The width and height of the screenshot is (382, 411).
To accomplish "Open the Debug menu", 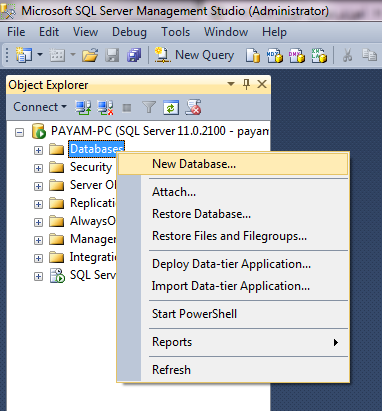I will click(x=129, y=32).
